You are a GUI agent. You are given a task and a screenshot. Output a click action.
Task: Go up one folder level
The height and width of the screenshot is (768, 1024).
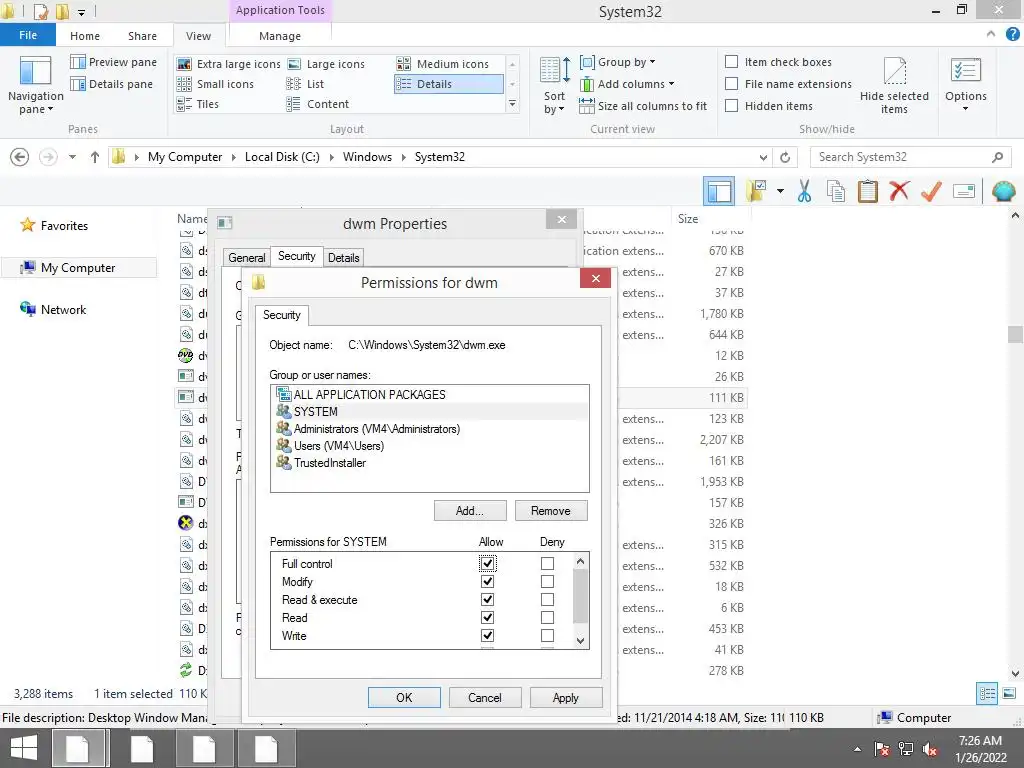(95, 157)
